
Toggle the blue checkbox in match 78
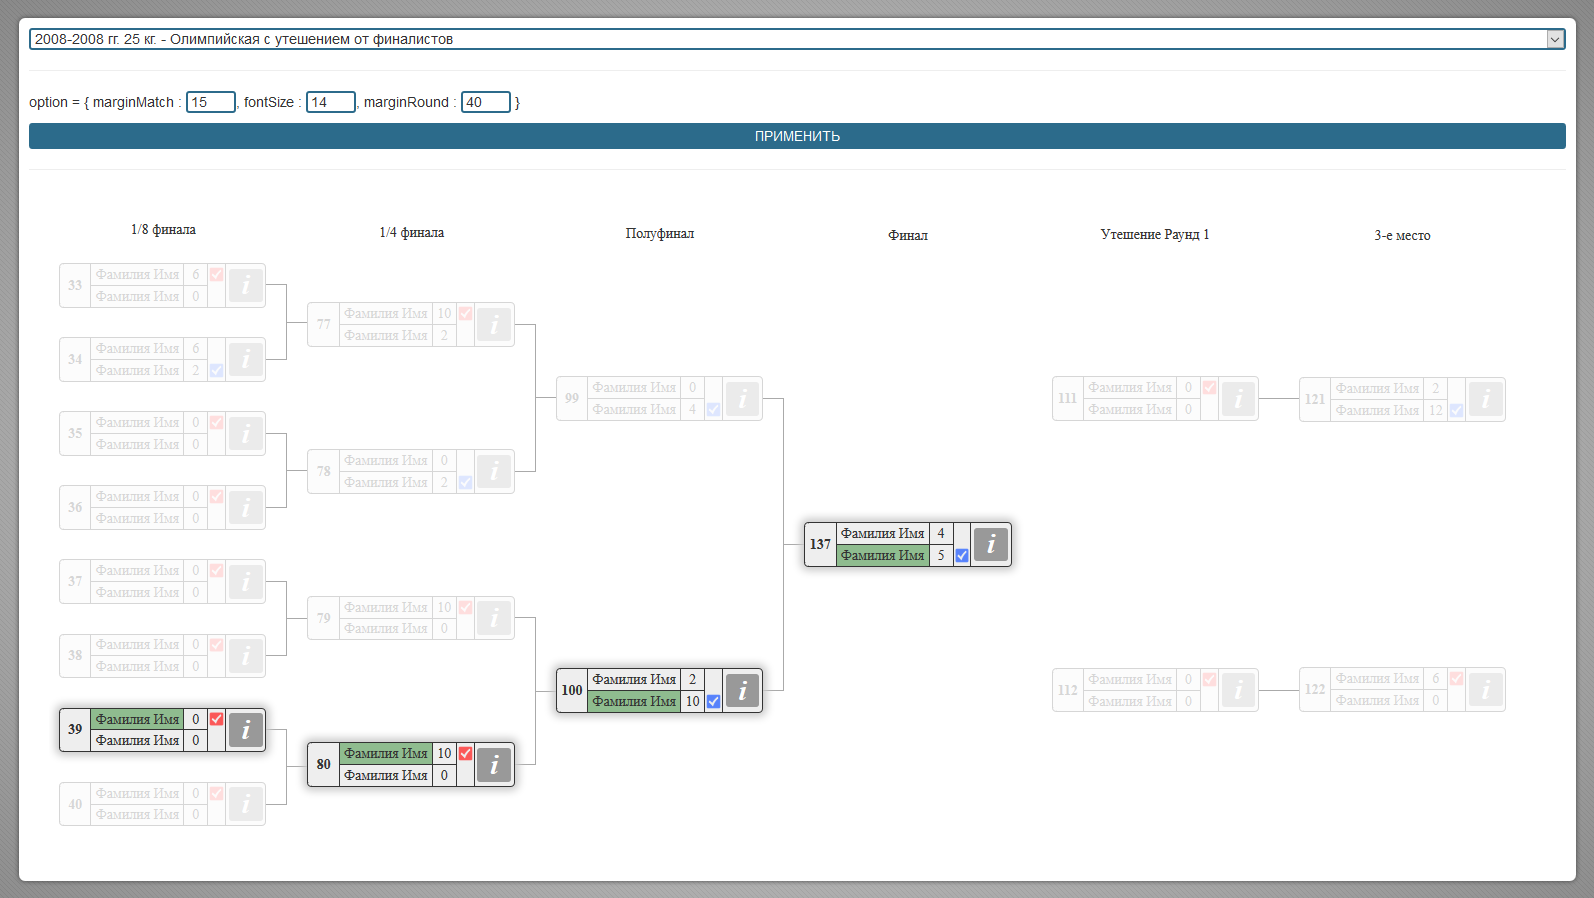[x=466, y=483]
